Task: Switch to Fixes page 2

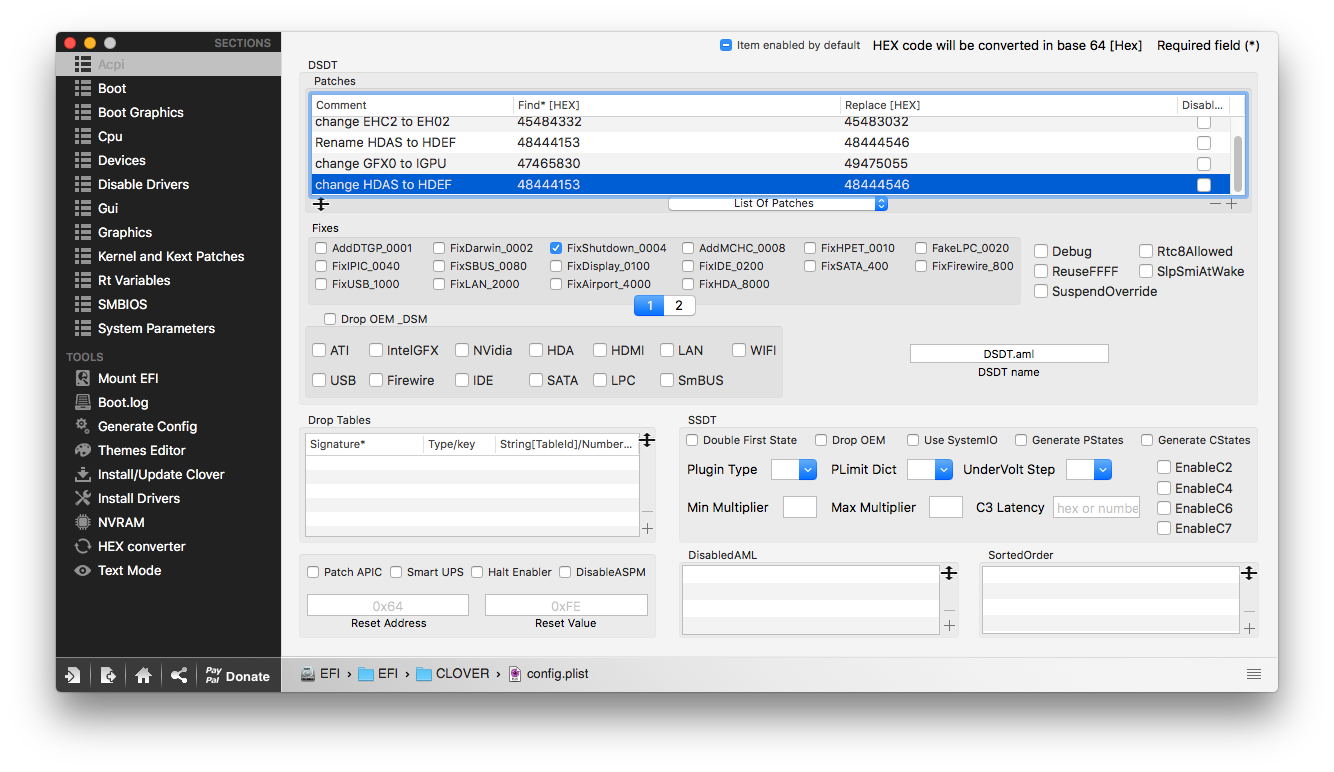Action: tap(679, 306)
